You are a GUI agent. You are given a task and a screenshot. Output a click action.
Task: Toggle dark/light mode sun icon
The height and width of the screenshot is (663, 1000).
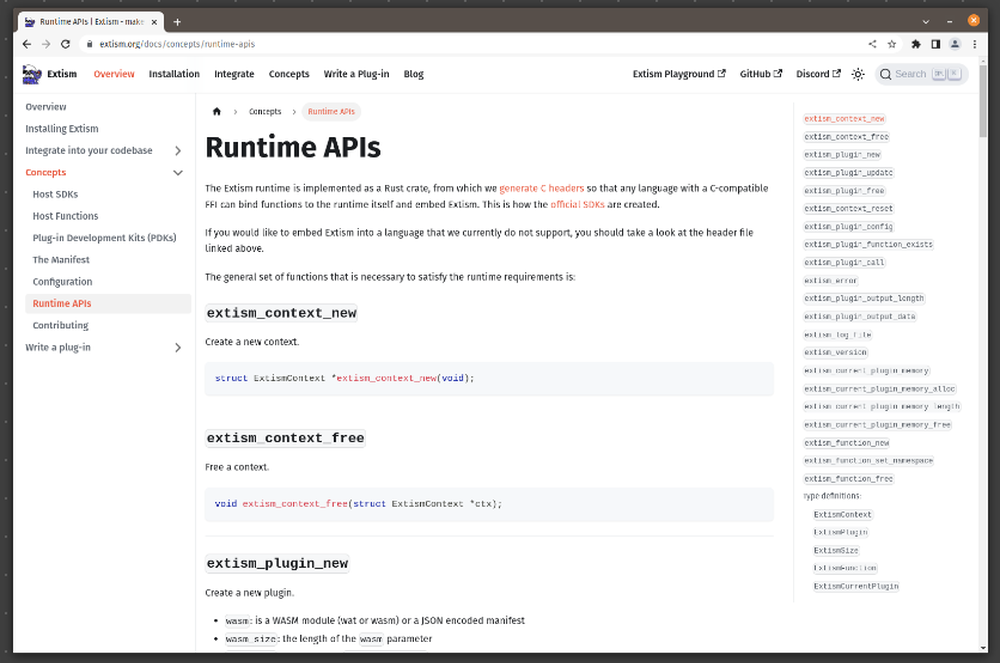[x=858, y=74]
